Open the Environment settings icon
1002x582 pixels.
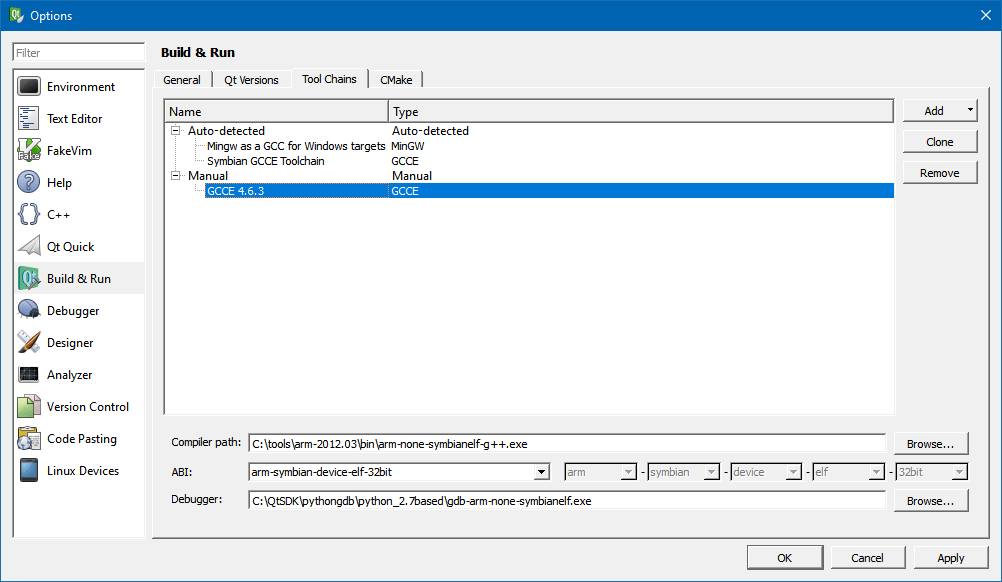point(29,87)
